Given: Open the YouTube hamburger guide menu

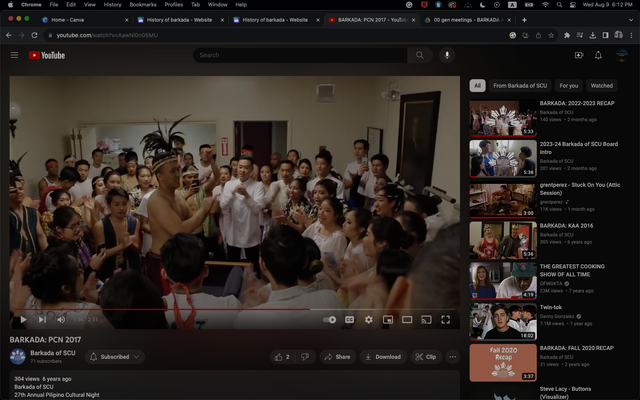Looking at the screenshot, I should point(14,55).
